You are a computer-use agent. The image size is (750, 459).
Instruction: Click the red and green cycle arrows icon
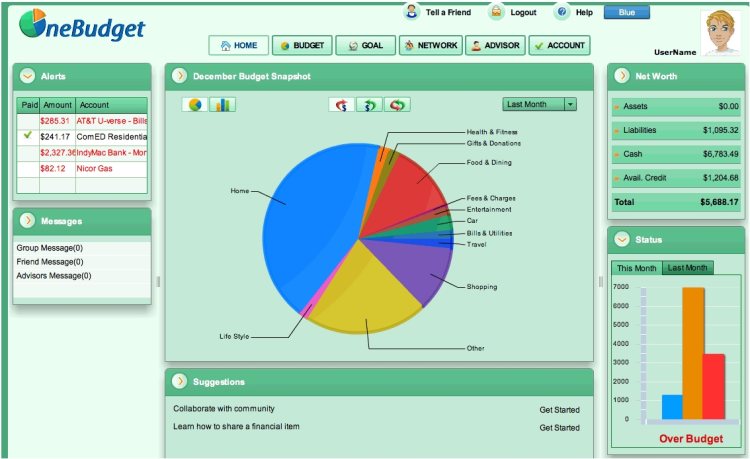[x=397, y=105]
